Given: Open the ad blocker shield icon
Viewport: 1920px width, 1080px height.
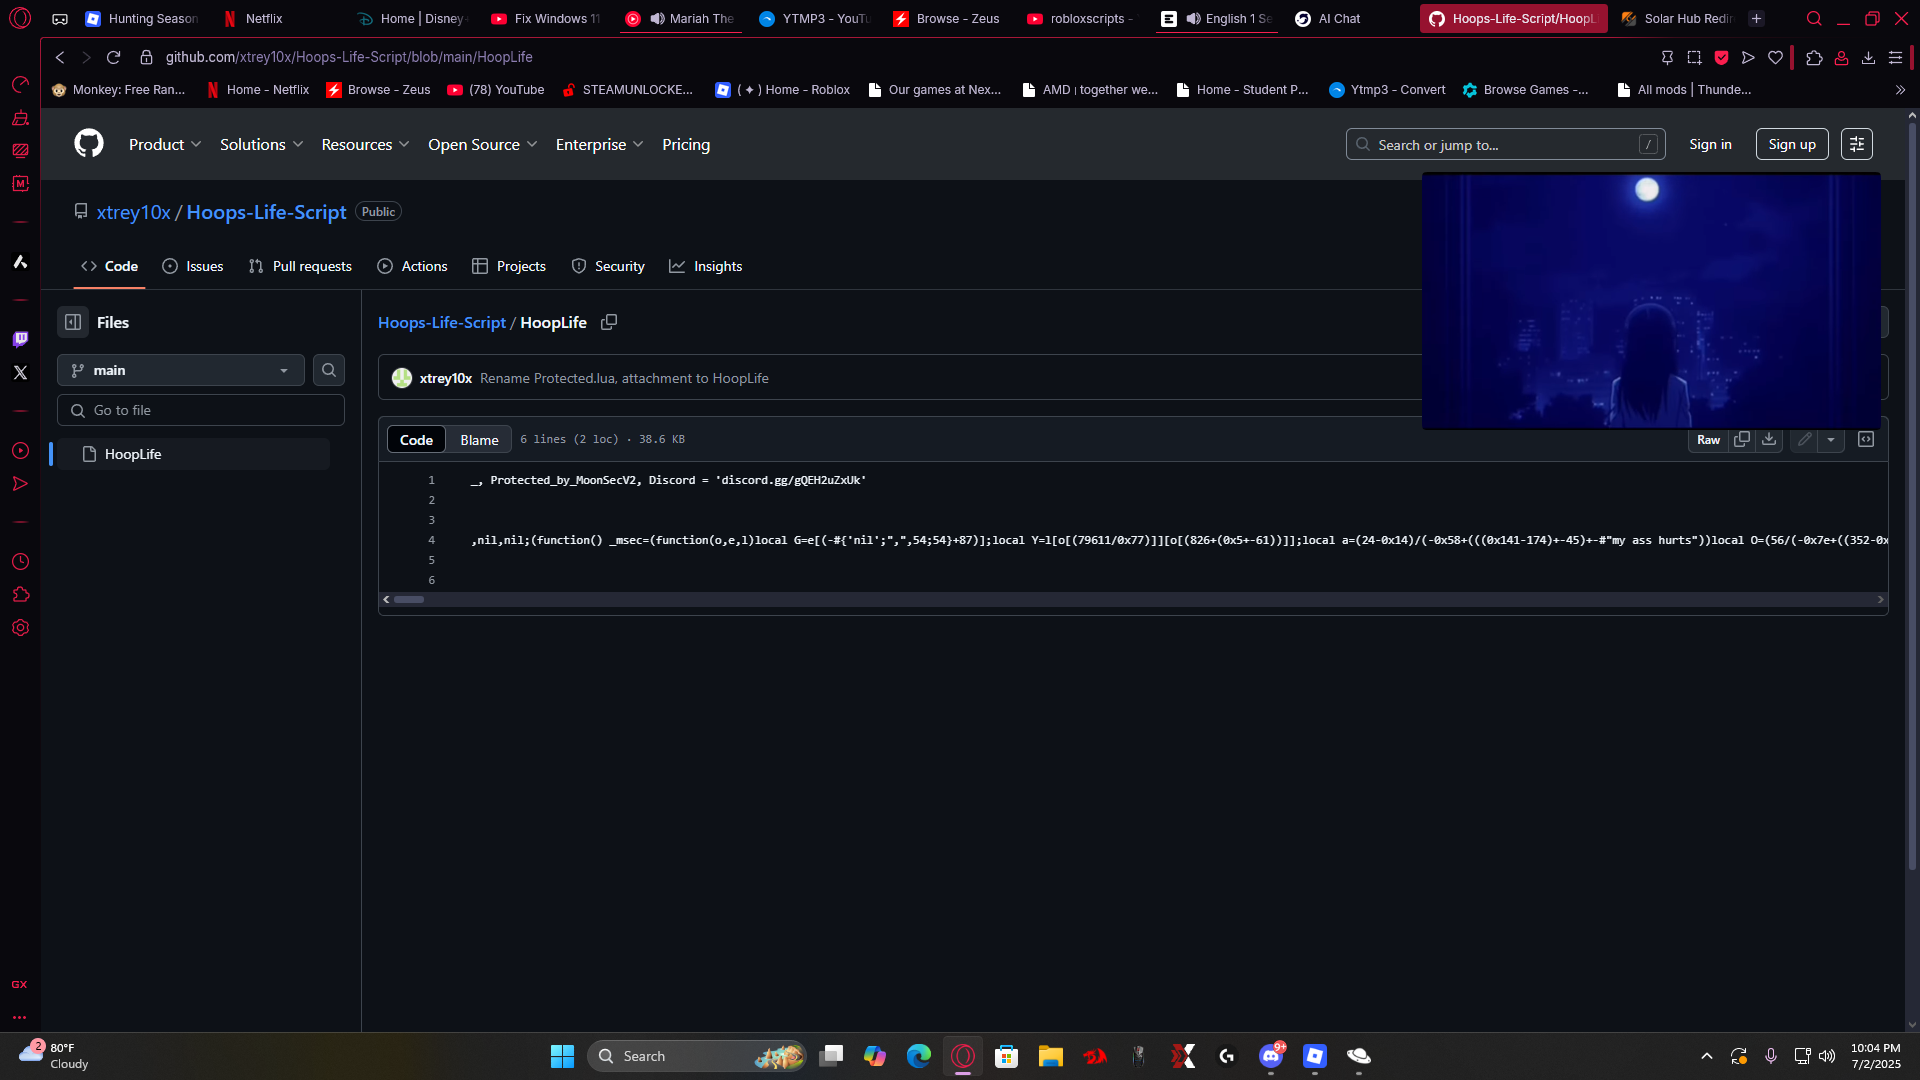Looking at the screenshot, I should pos(1721,57).
